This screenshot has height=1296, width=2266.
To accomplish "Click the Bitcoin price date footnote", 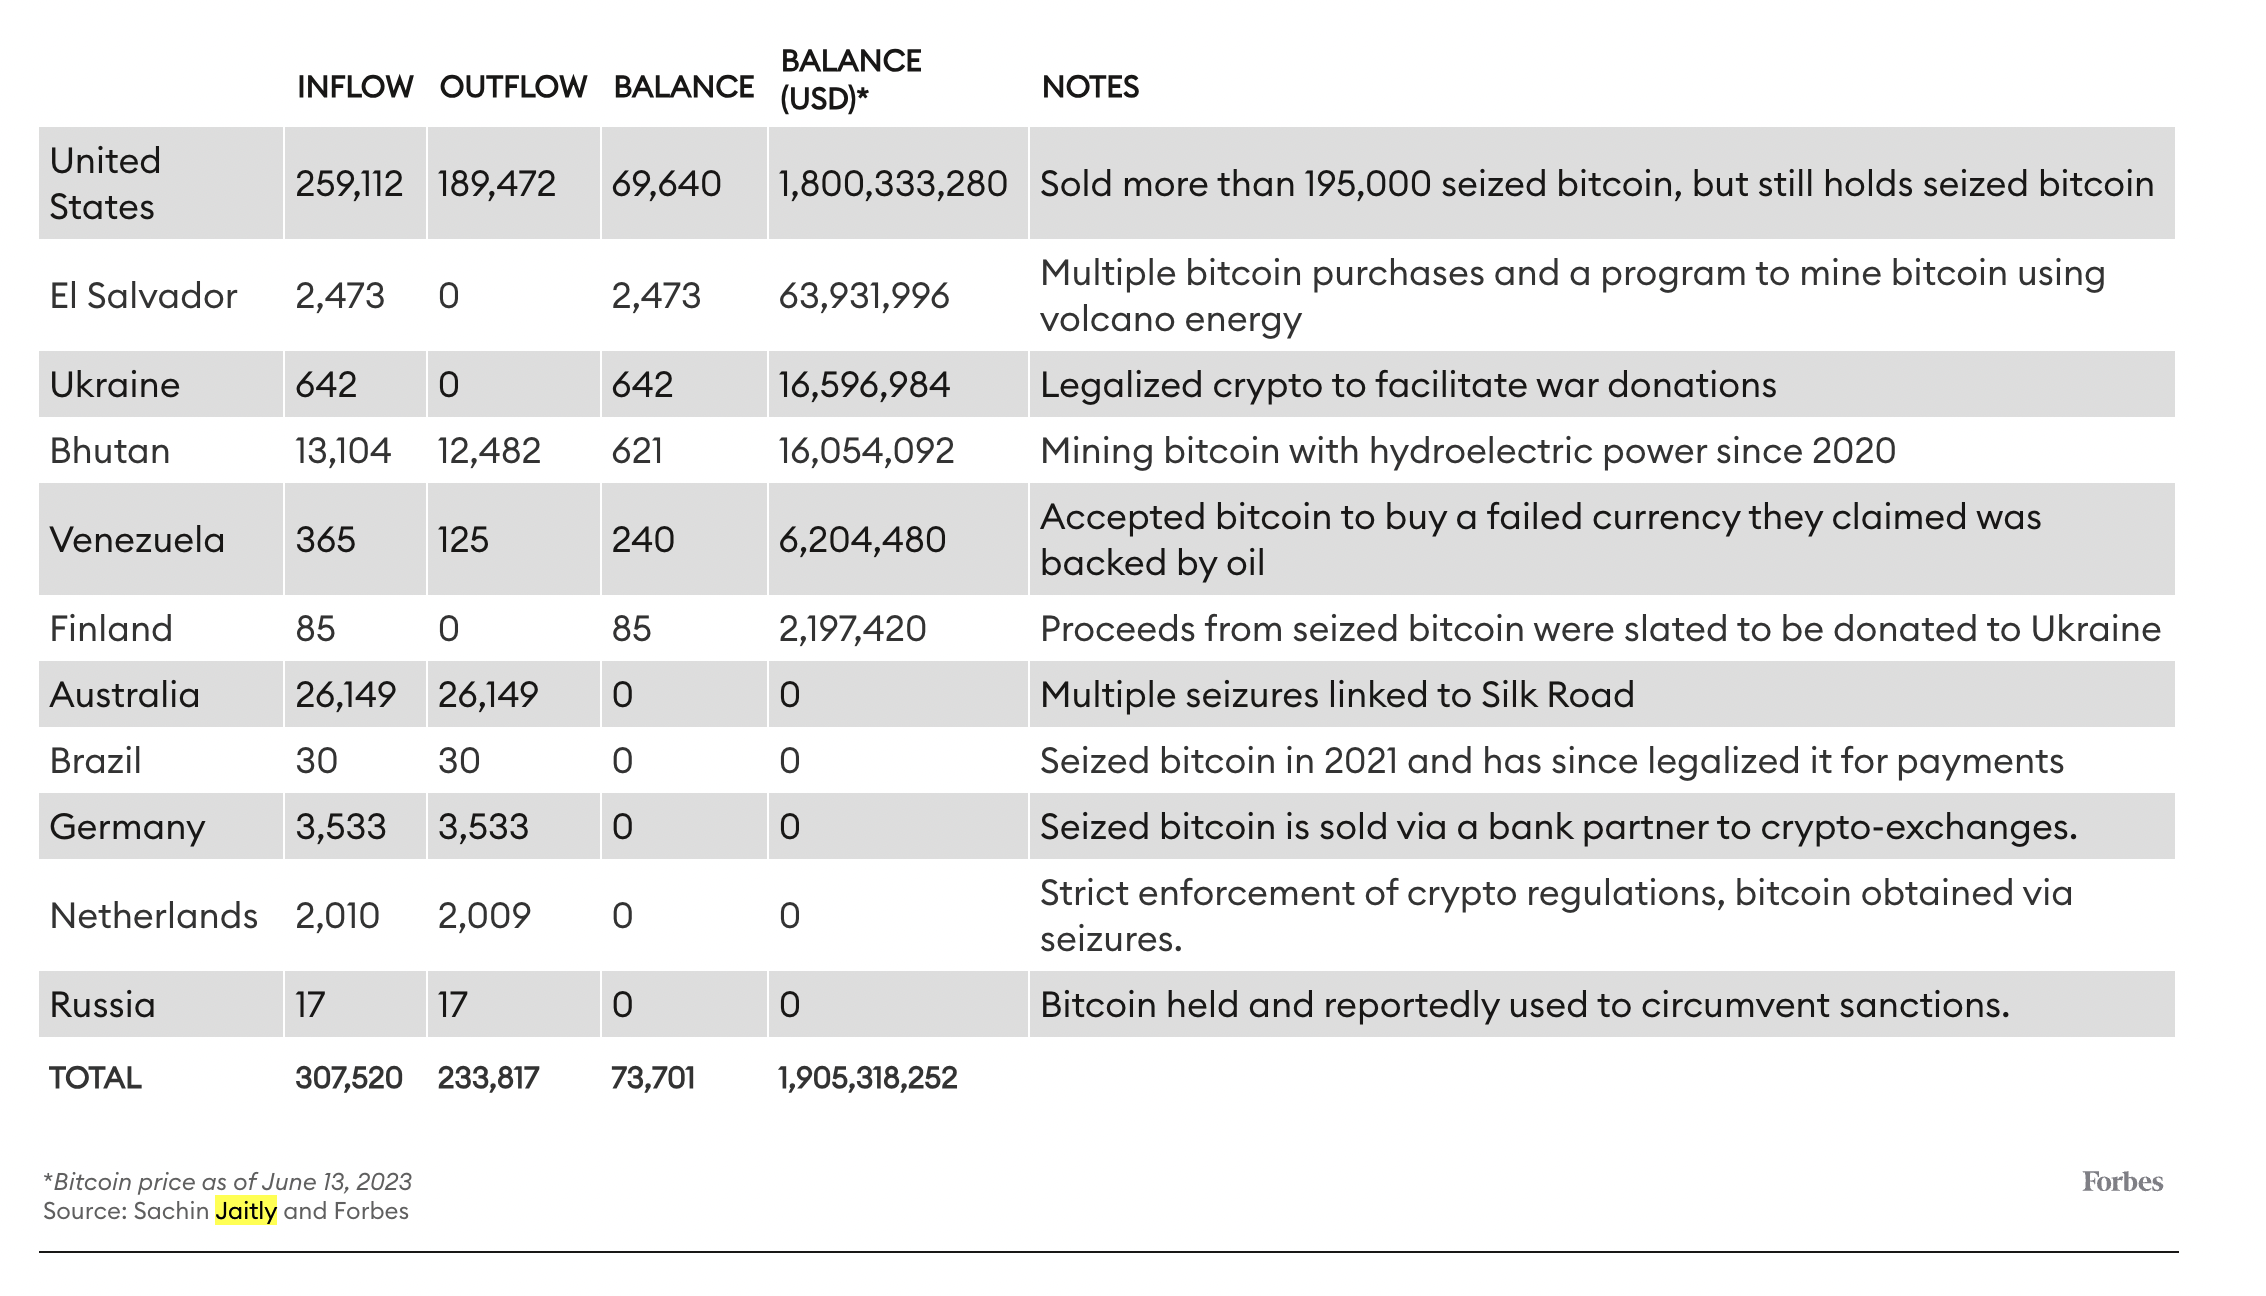I will 228,1182.
